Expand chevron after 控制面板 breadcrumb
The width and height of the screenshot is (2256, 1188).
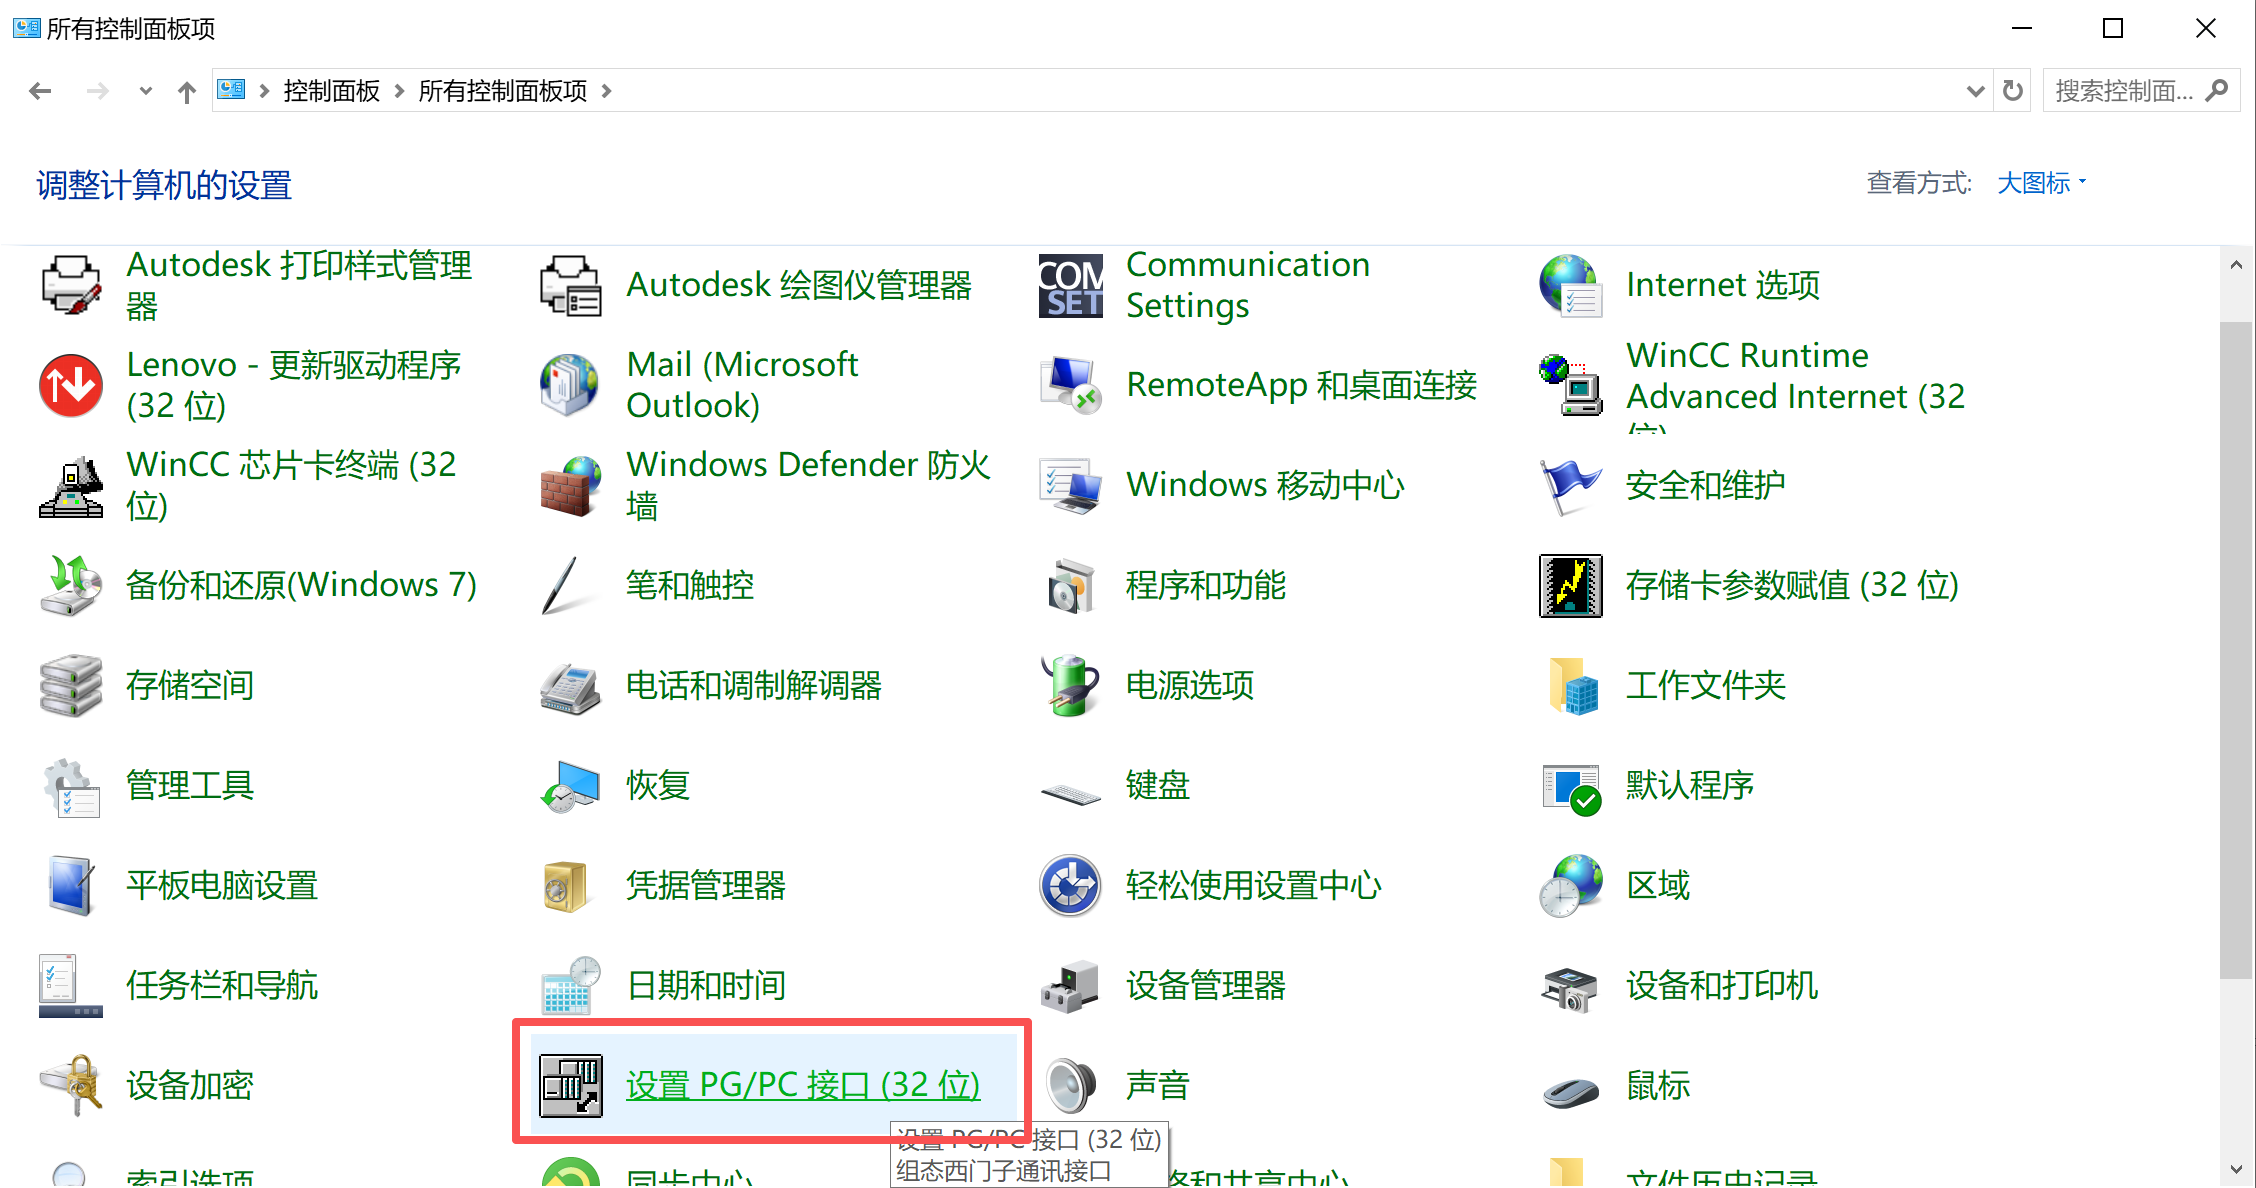[399, 91]
